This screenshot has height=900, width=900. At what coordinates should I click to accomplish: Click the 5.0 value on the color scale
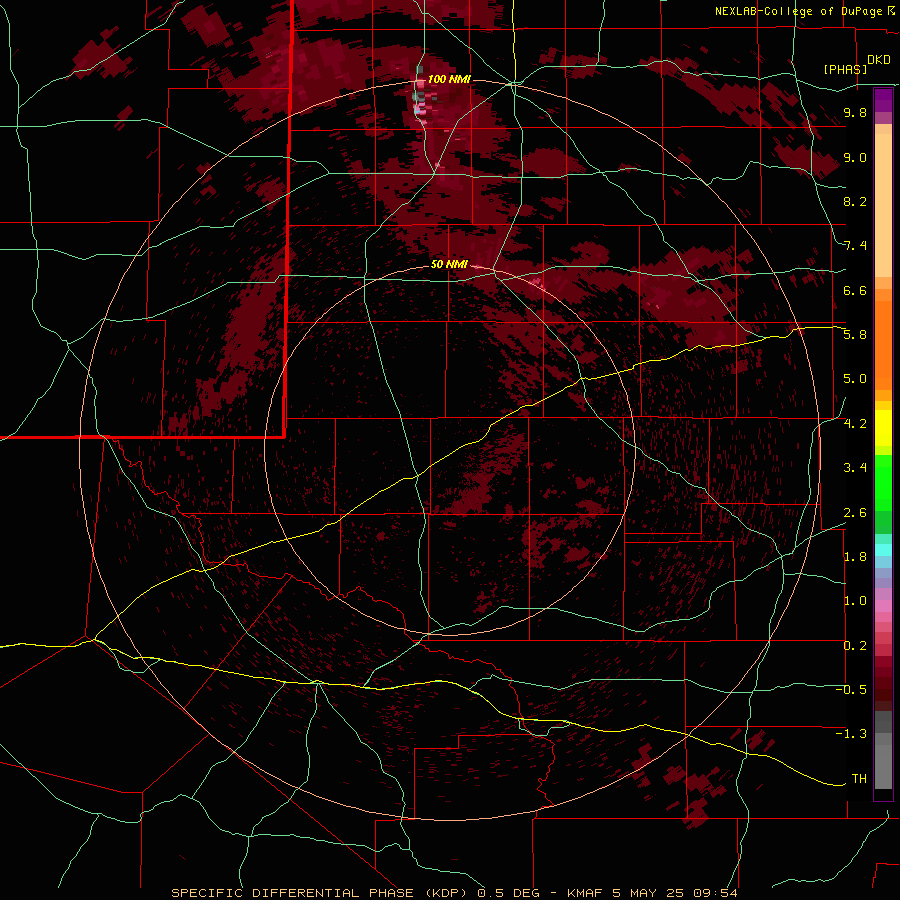(855, 379)
